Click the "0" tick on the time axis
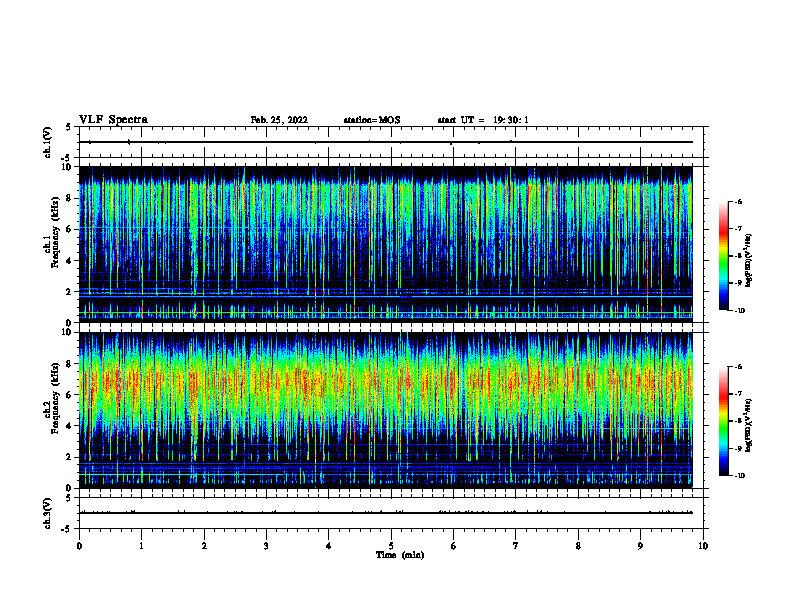 (x=79, y=546)
